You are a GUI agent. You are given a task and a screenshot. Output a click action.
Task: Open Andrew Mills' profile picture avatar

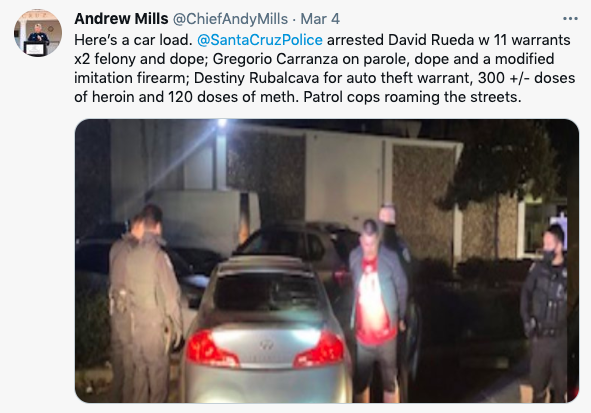pyautogui.click(x=38, y=33)
